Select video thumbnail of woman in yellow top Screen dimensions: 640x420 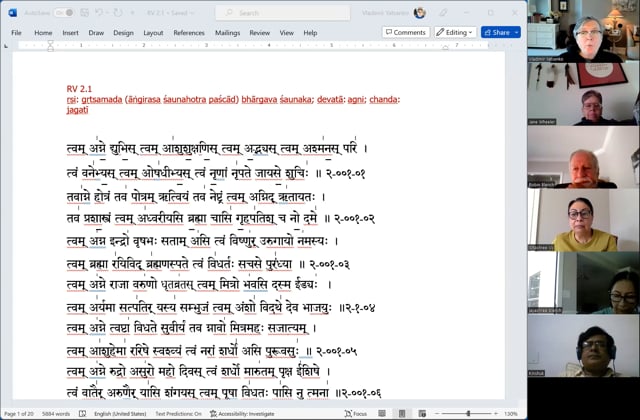coord(583,220)
